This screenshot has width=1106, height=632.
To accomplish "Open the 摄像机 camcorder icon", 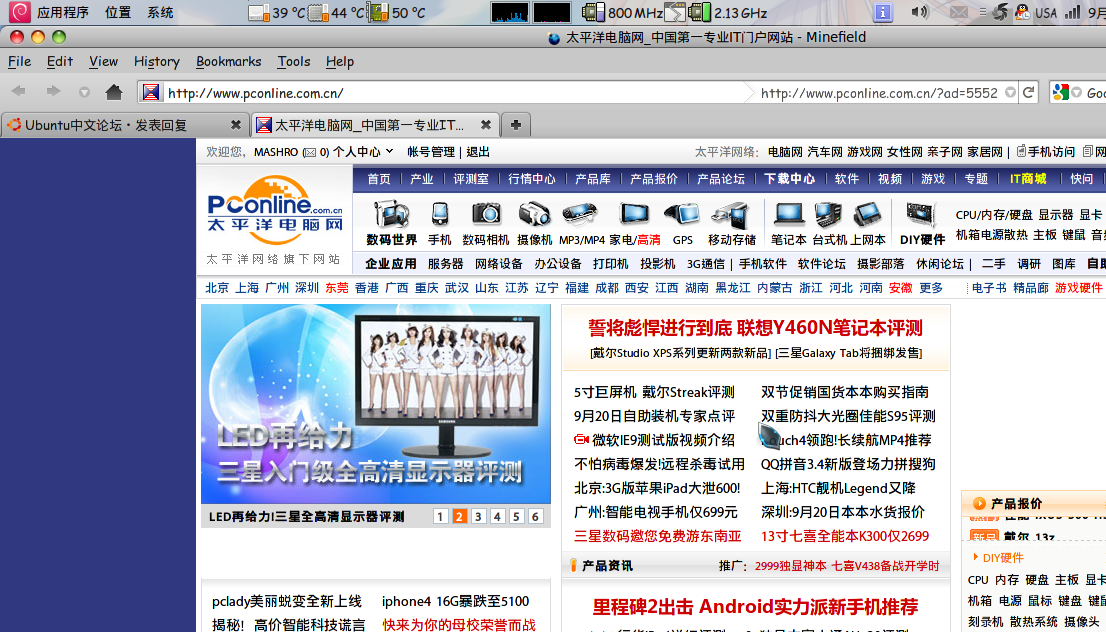I will pos(534,214).
